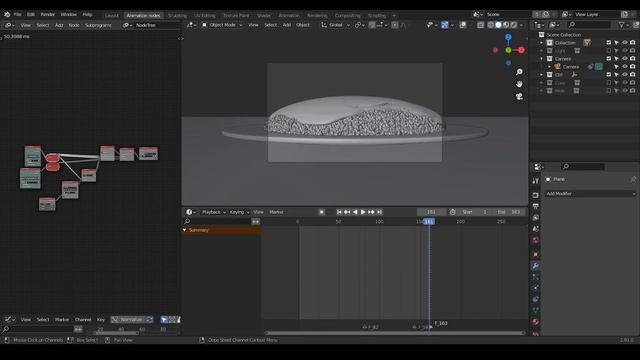Select rendered viewport shading
This screenshot has width=640, height=360.
tap(513, 25)
